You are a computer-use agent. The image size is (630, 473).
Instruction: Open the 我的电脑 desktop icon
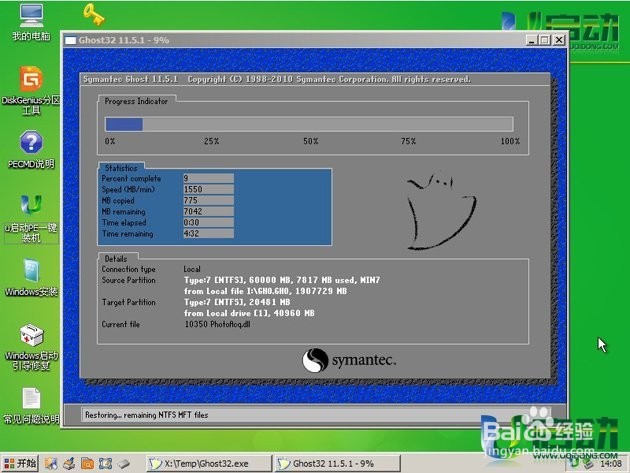click(x=31, y=22)
